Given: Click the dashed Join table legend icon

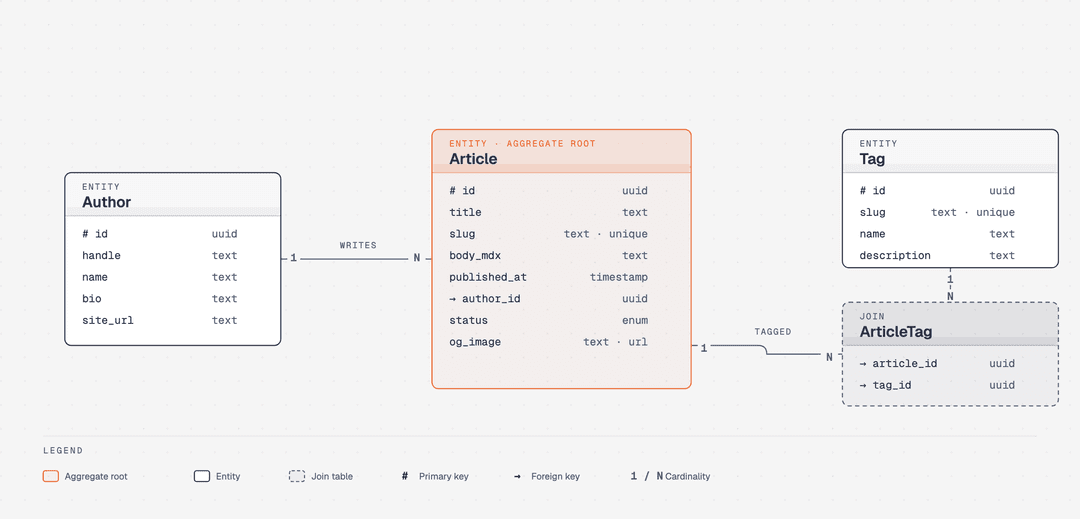Looking at the screenshot, I should (x=297, y=476).
